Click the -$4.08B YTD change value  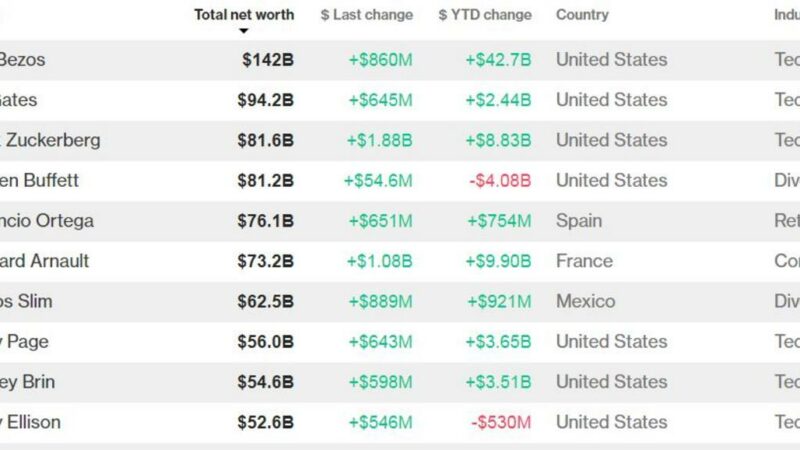[500, 181]
